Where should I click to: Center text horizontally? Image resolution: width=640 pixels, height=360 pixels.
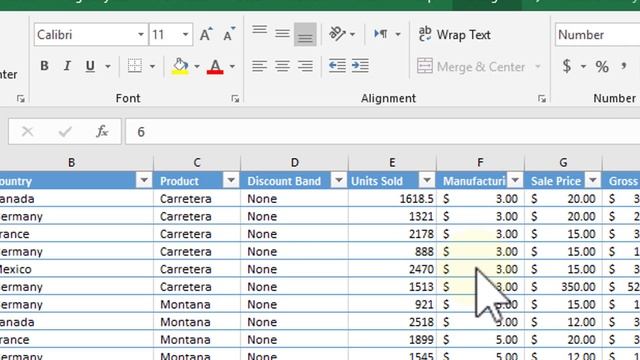[x=282, y=66]
